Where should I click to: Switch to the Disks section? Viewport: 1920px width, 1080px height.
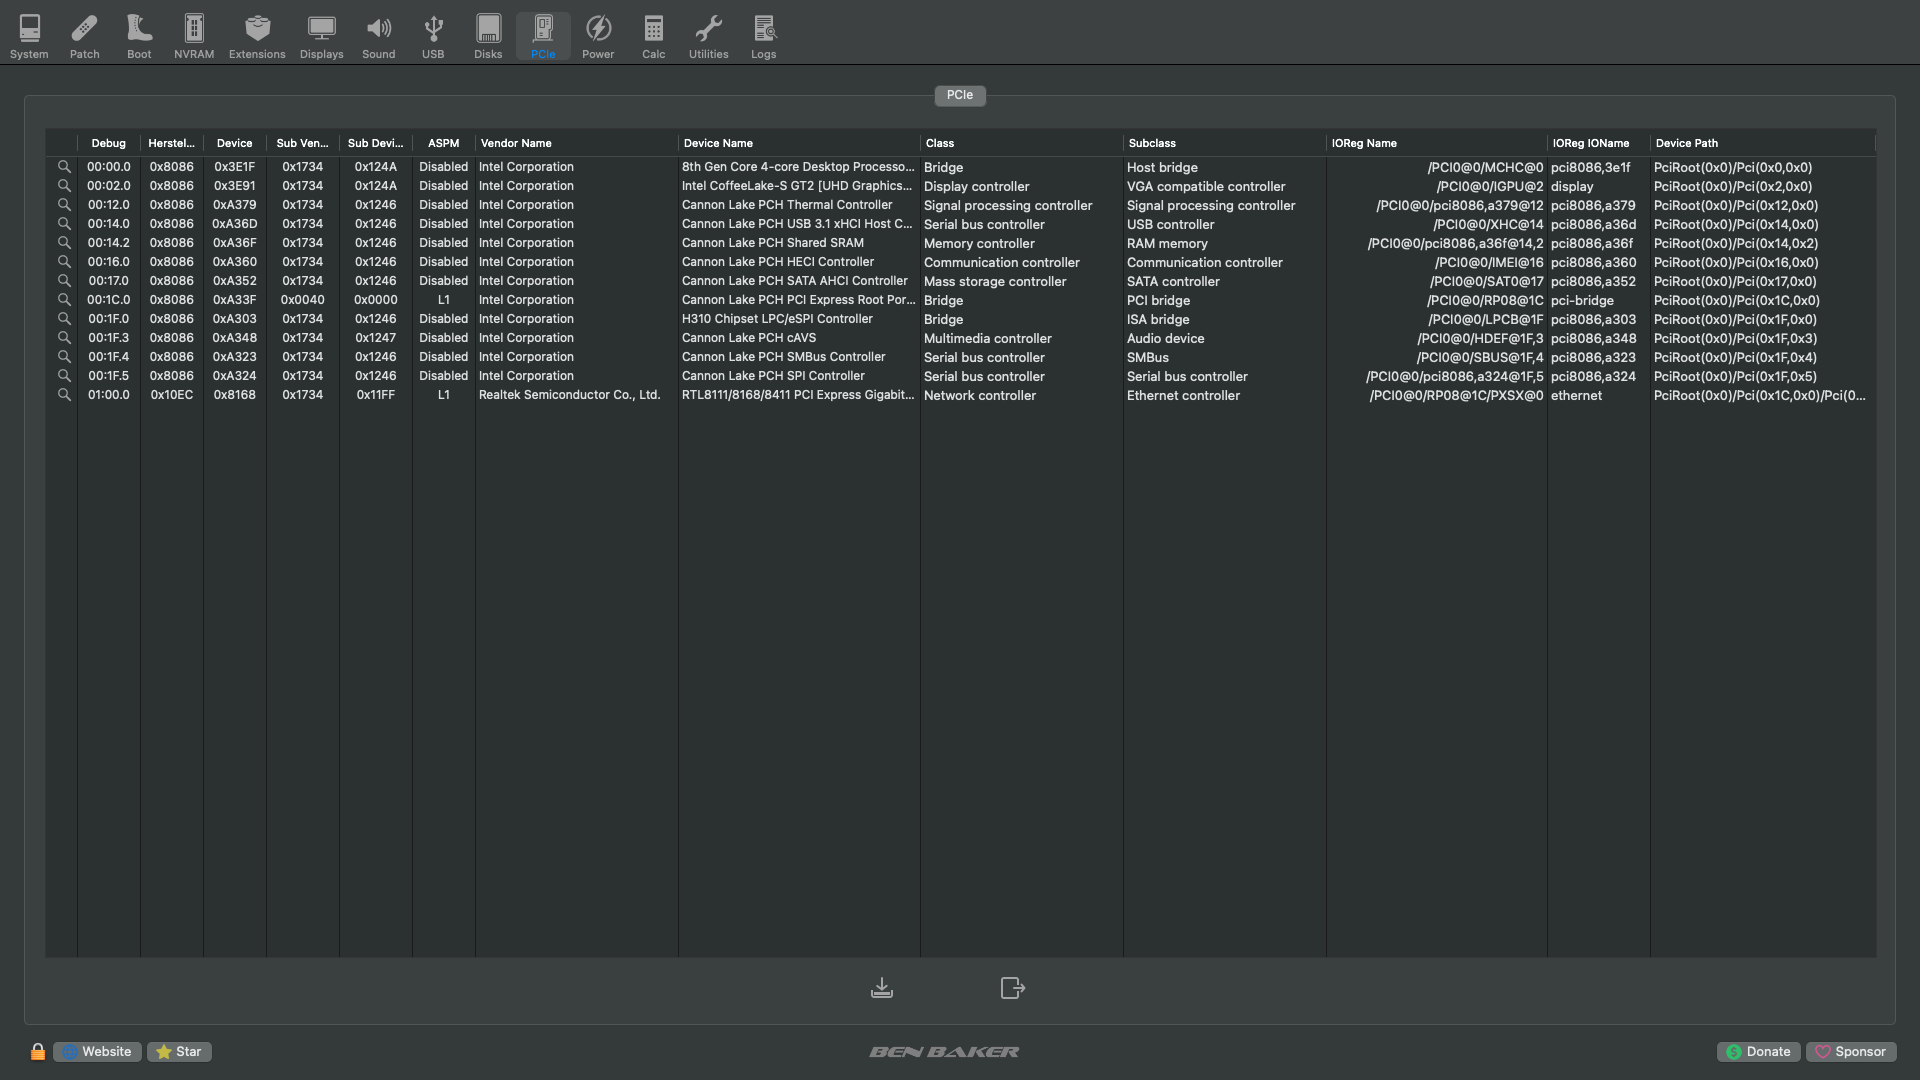point(488,37)
